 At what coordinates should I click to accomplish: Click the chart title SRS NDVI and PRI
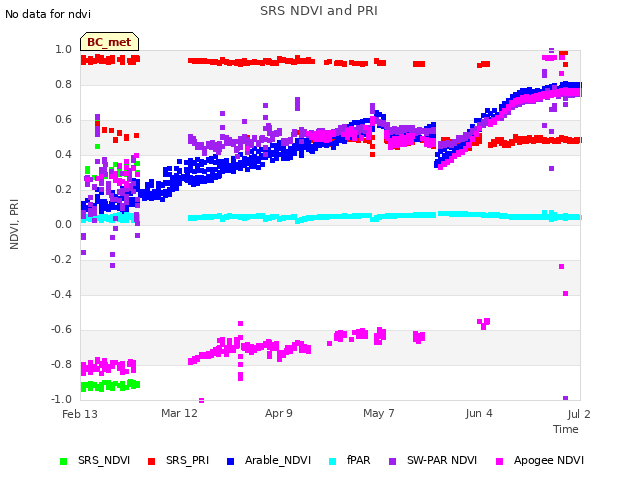coord(319,10)
